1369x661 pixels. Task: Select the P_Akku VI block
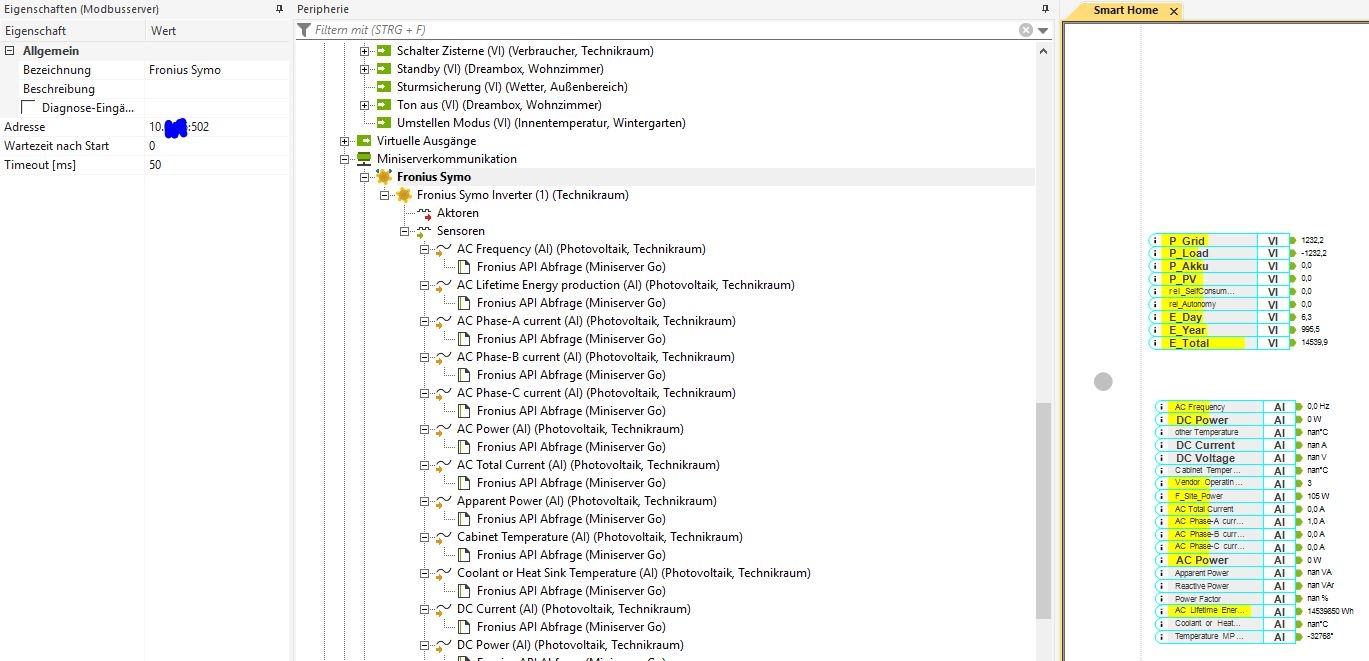1219,267
